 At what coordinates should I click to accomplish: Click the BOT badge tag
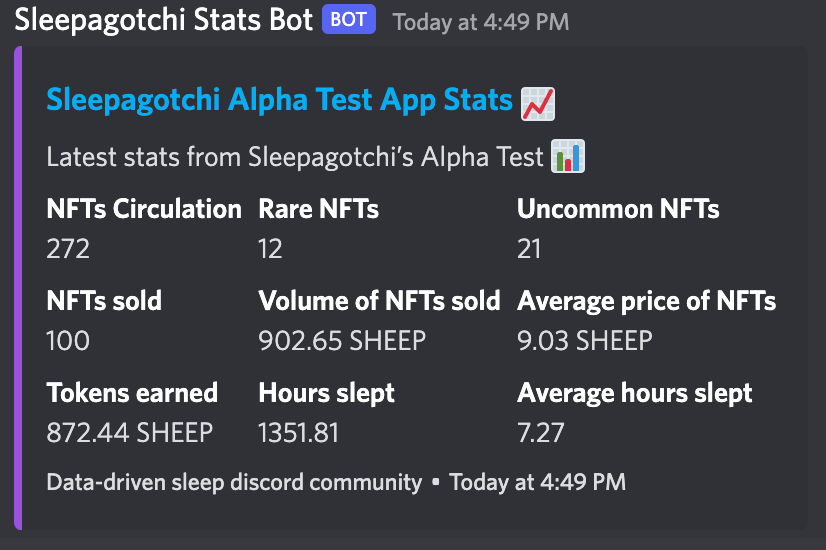pyautogui.click(x=349, y=19)
